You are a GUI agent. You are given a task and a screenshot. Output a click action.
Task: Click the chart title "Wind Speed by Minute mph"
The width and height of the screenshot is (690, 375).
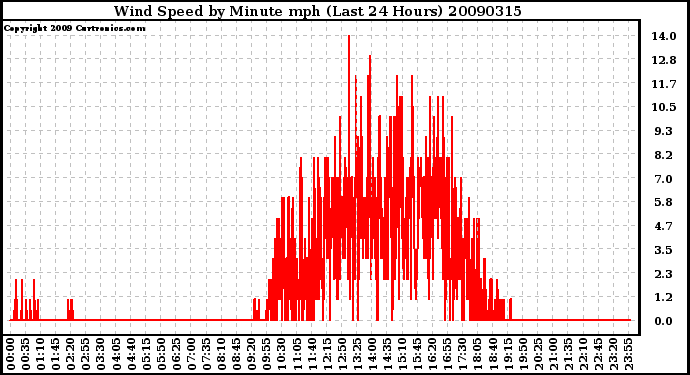217,11
